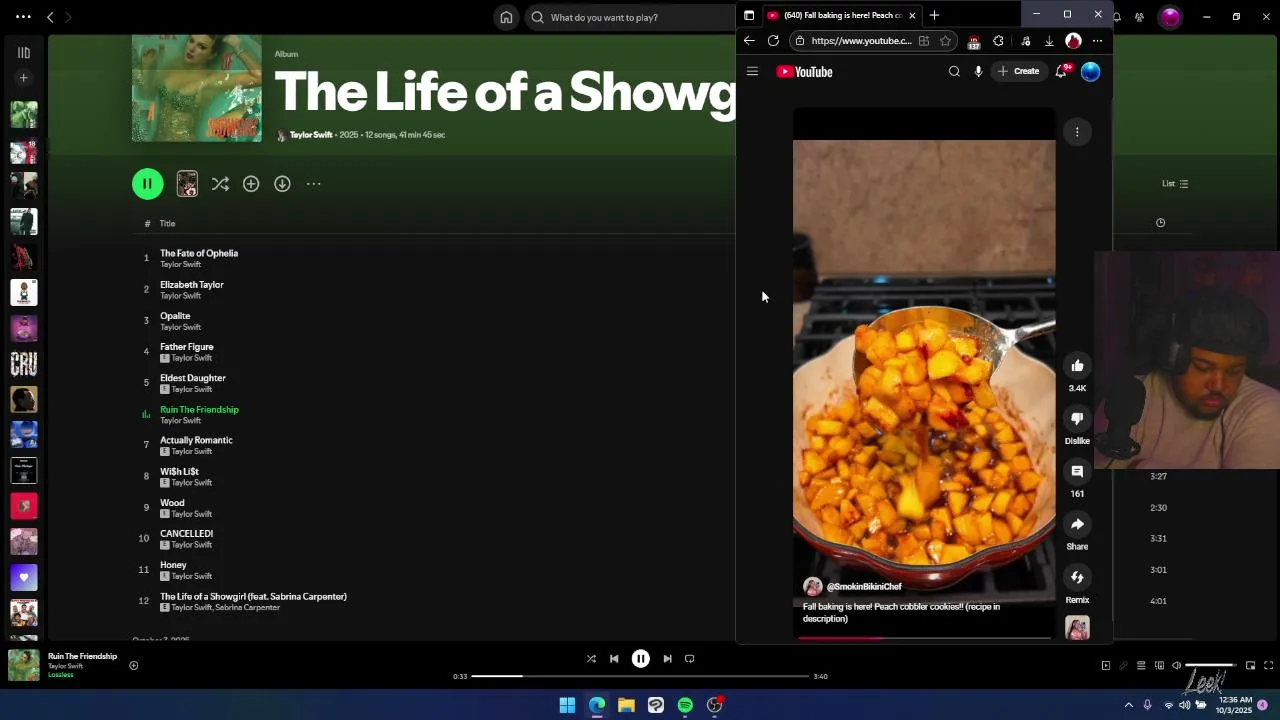The height and width of the screenshot is (720, 1280).
Task: Toggle shuffle in the bottom player bar
Action: [x=591, y=659]
